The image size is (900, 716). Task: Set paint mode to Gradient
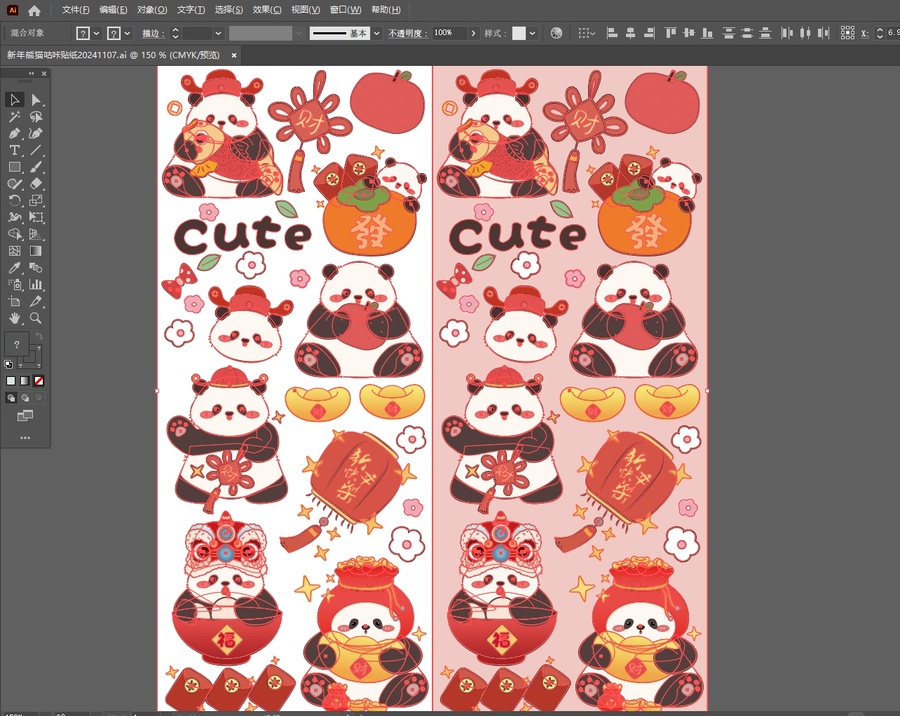[x=25, y=381]
